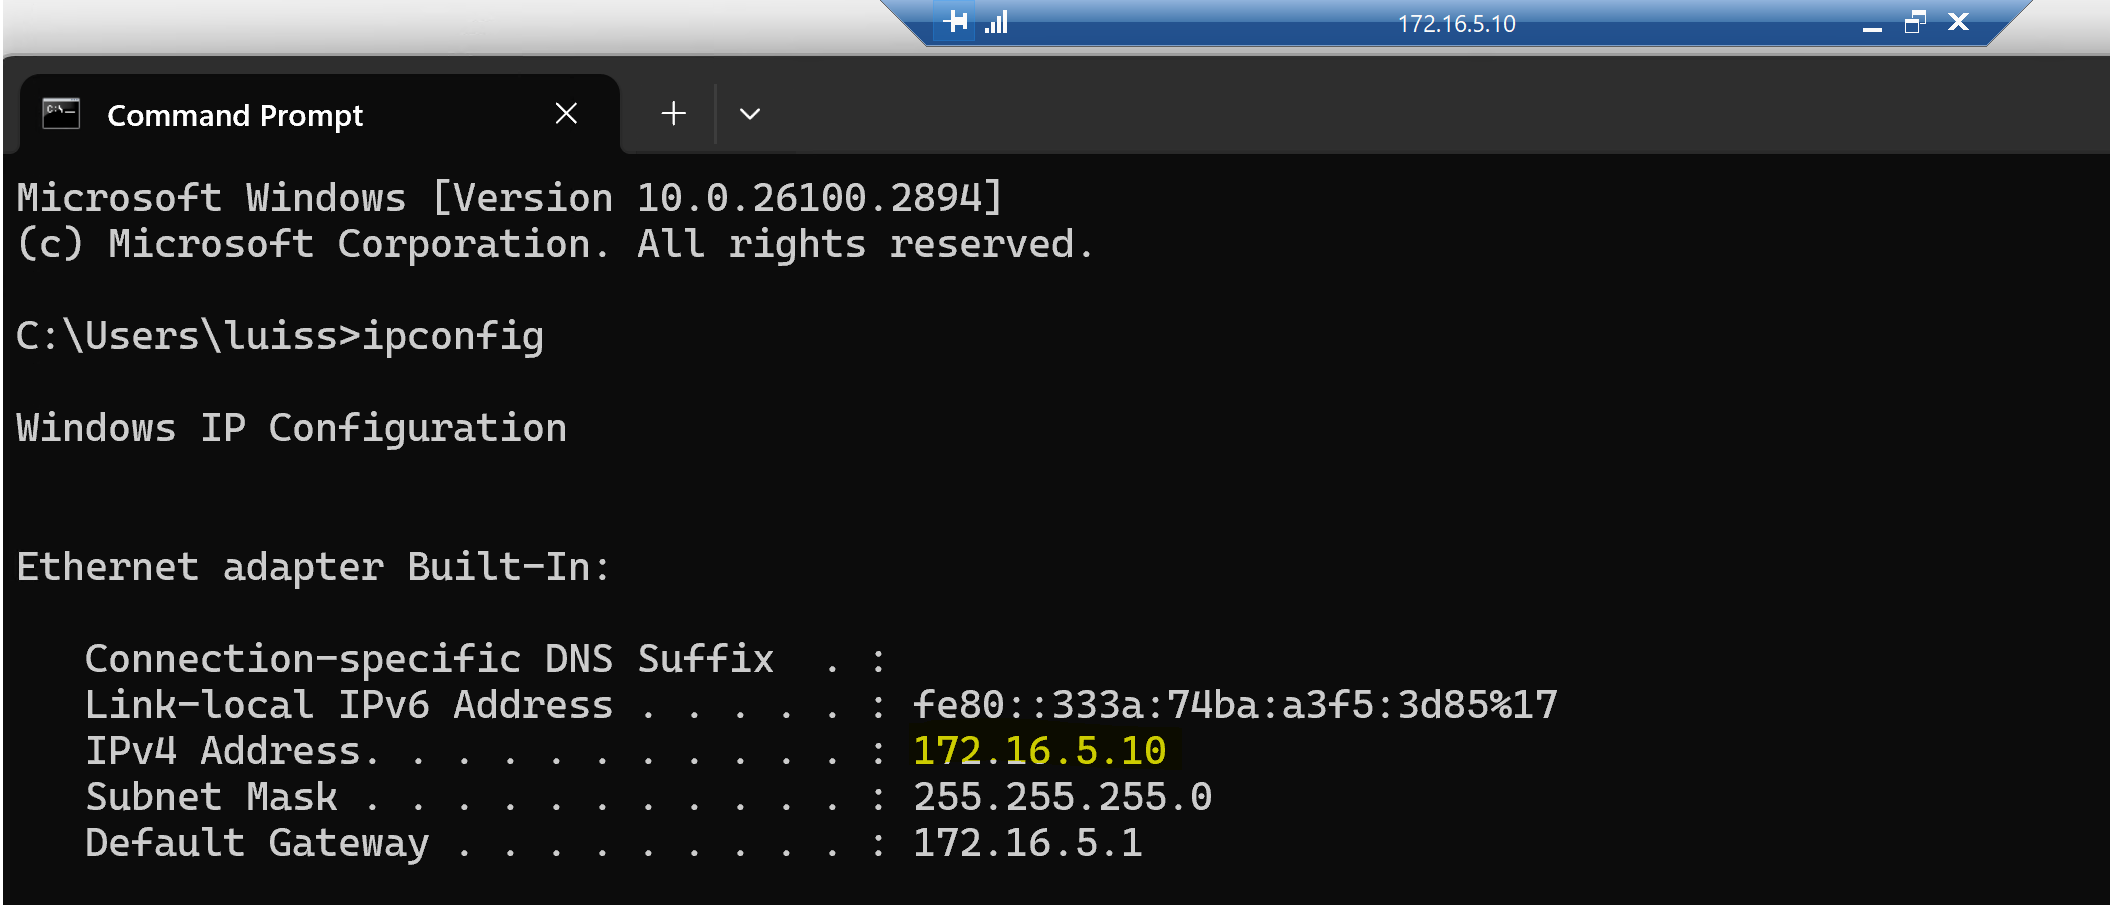Restore down the remote desktop session window
The height and width of the screenshot is (905, 2110).
(x=1915, y=22)
